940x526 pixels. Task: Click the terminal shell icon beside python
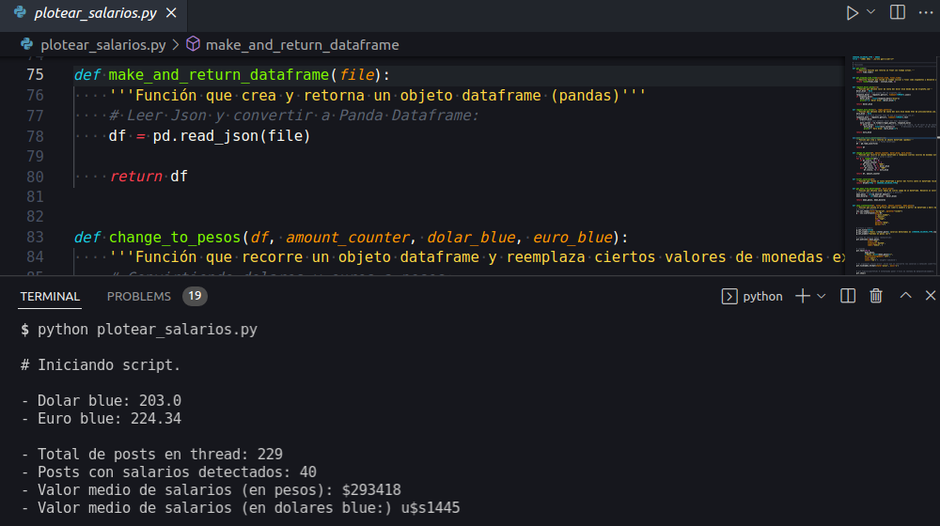729,296
